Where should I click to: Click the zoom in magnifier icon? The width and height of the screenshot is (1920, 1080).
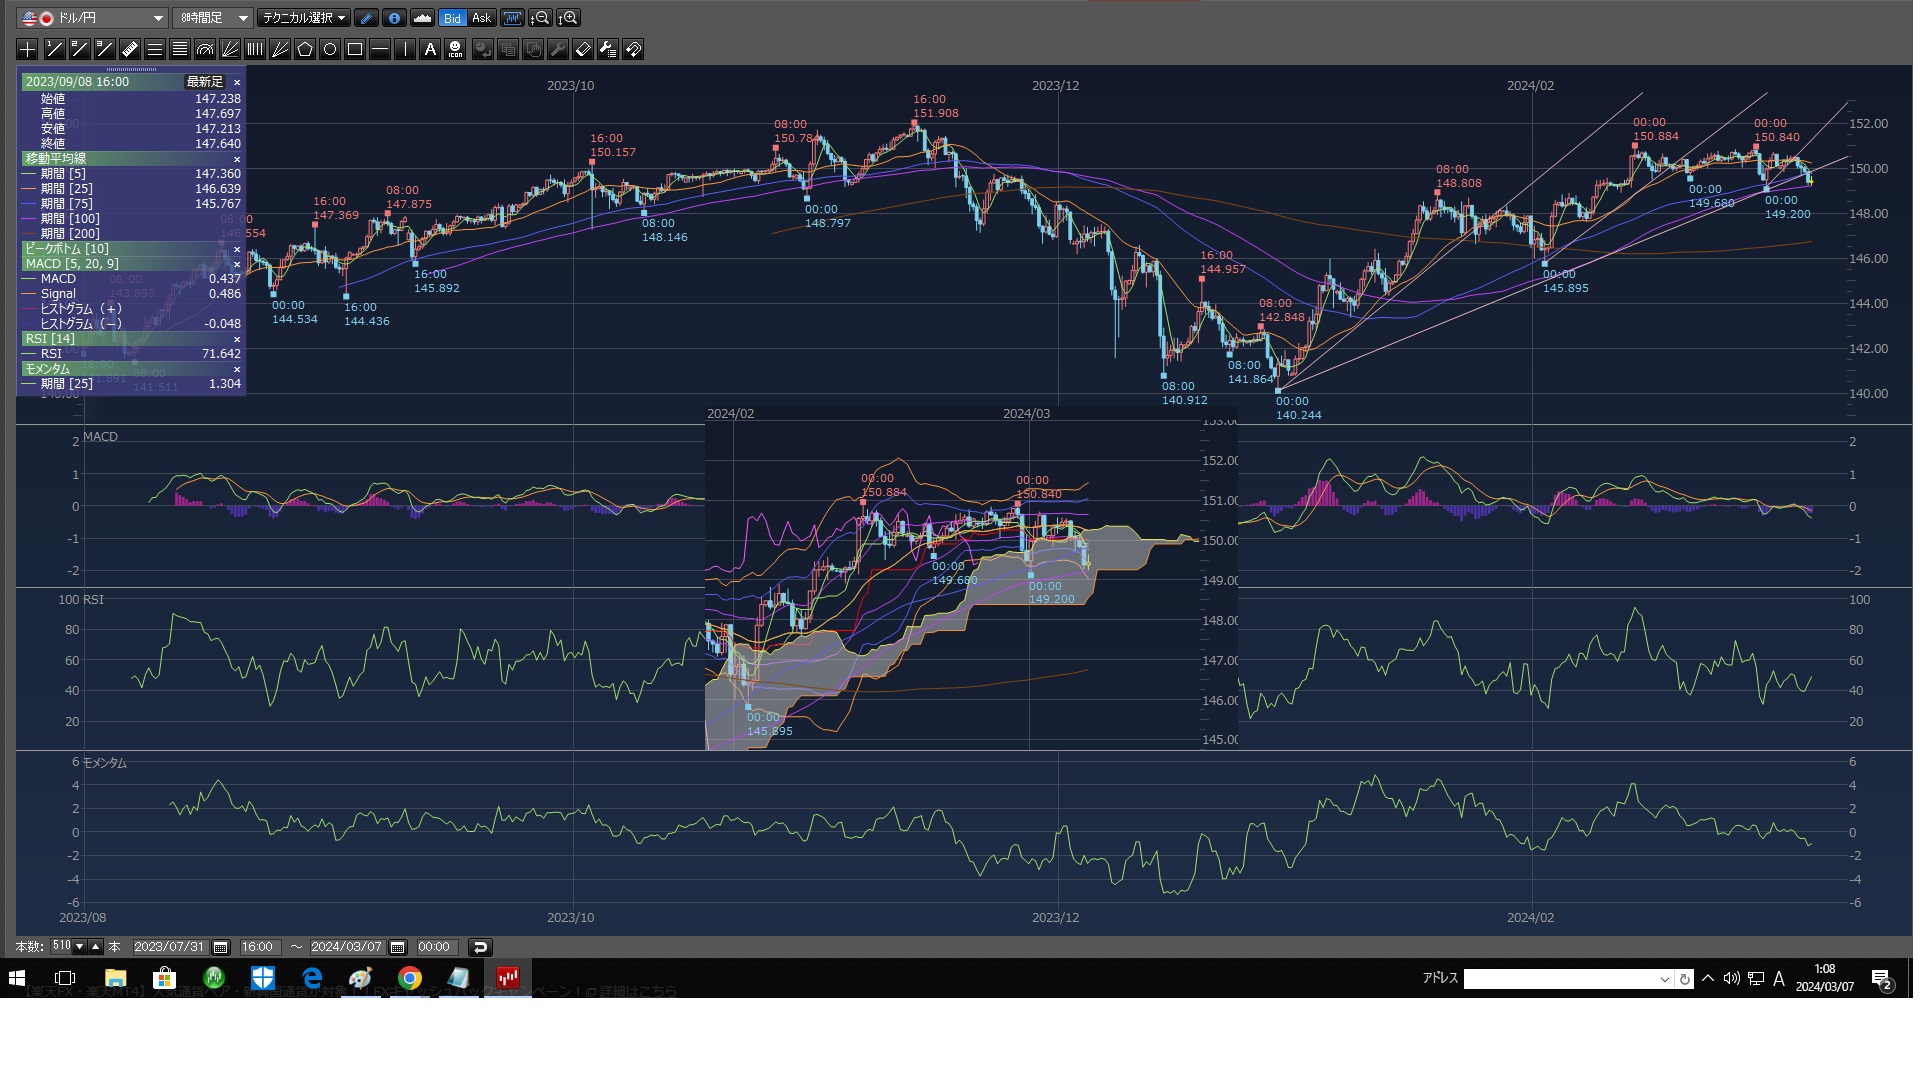click(569, 18)
